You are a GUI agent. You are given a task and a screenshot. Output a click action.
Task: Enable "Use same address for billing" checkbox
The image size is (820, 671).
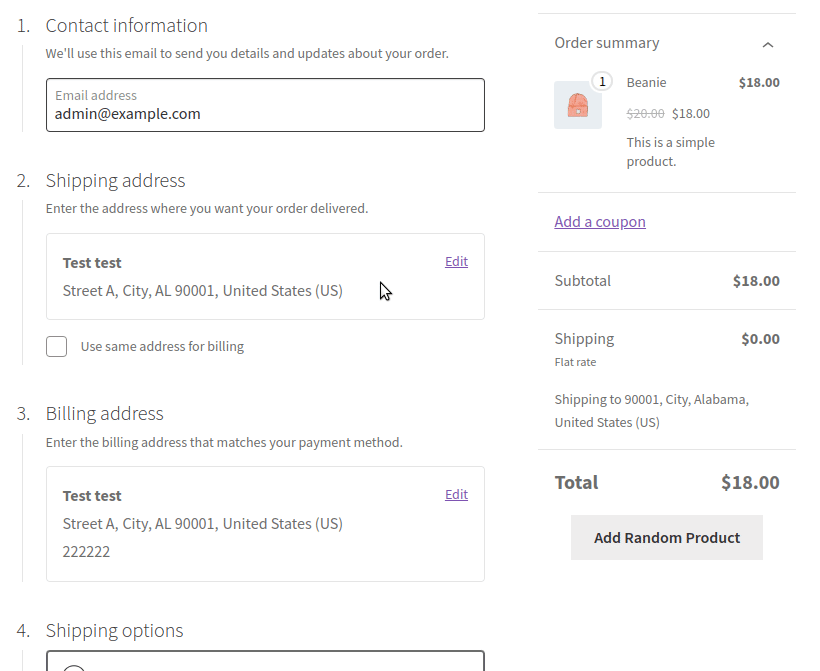pyautogui.click(x=57, y=347)
